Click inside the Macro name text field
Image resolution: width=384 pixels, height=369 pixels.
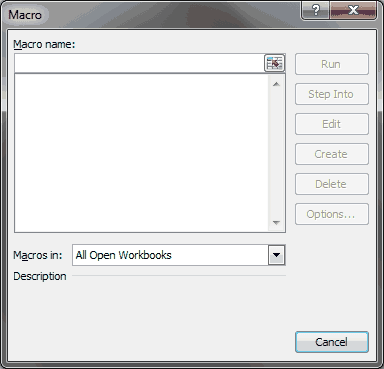click(x=139, y=63)
